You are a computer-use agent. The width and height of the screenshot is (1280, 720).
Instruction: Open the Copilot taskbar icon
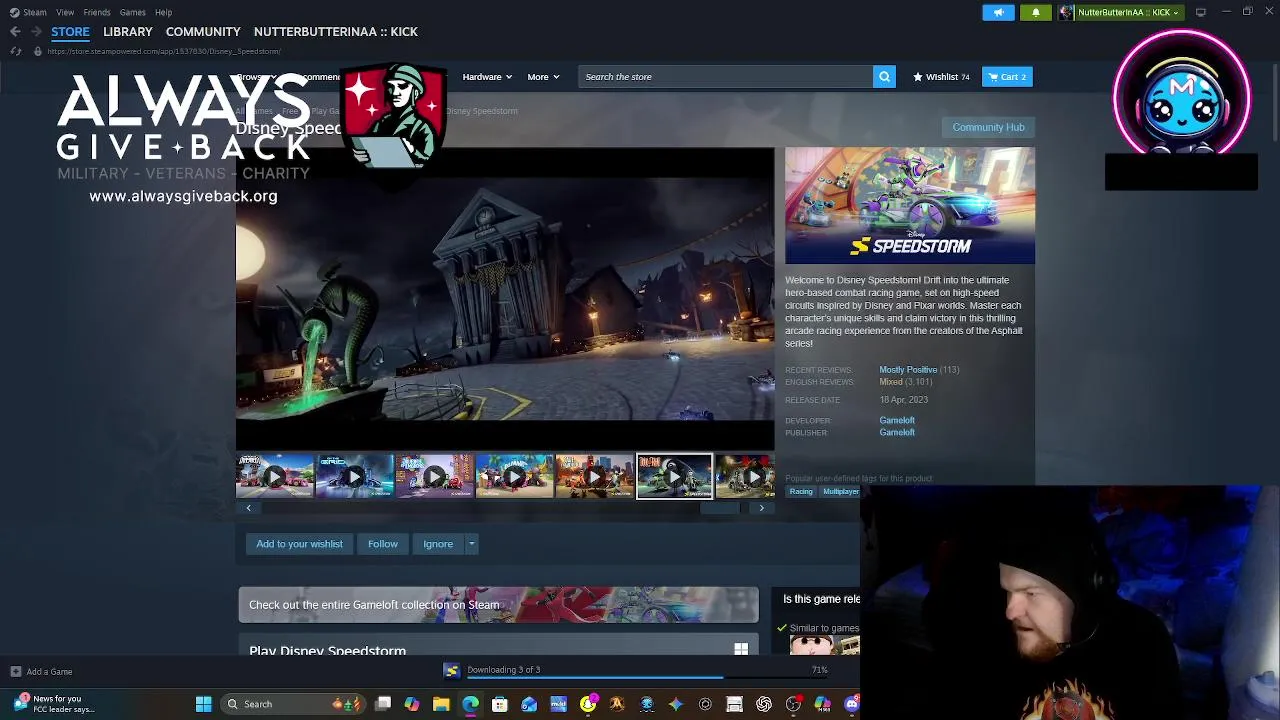[412, 704]
